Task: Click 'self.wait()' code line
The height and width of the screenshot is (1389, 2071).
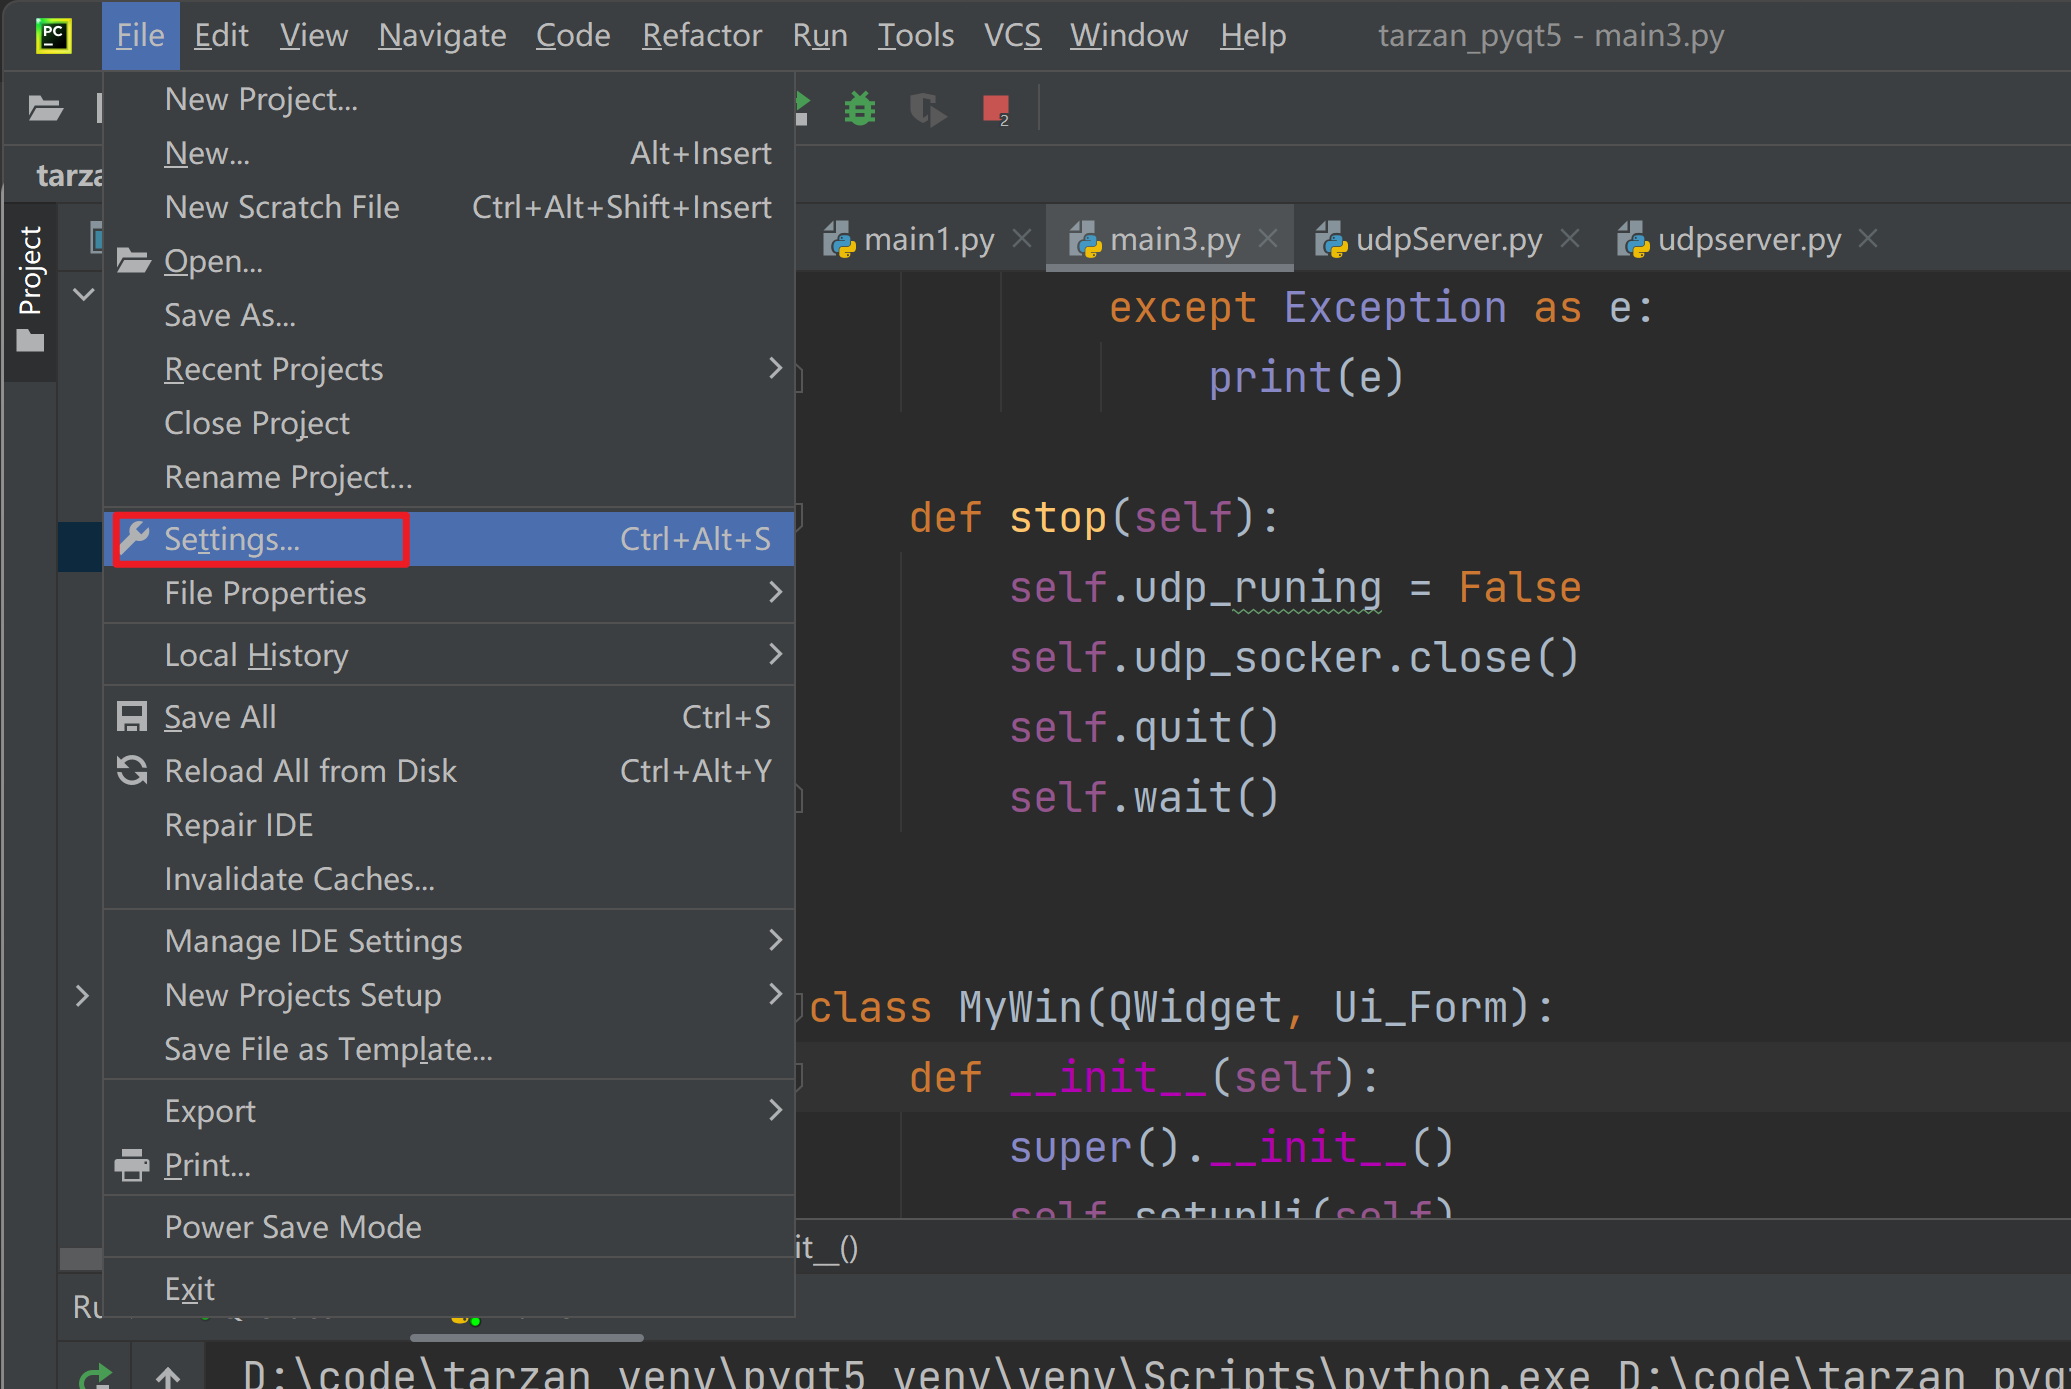Action: pyautogui.click(x=1143, y=798)
